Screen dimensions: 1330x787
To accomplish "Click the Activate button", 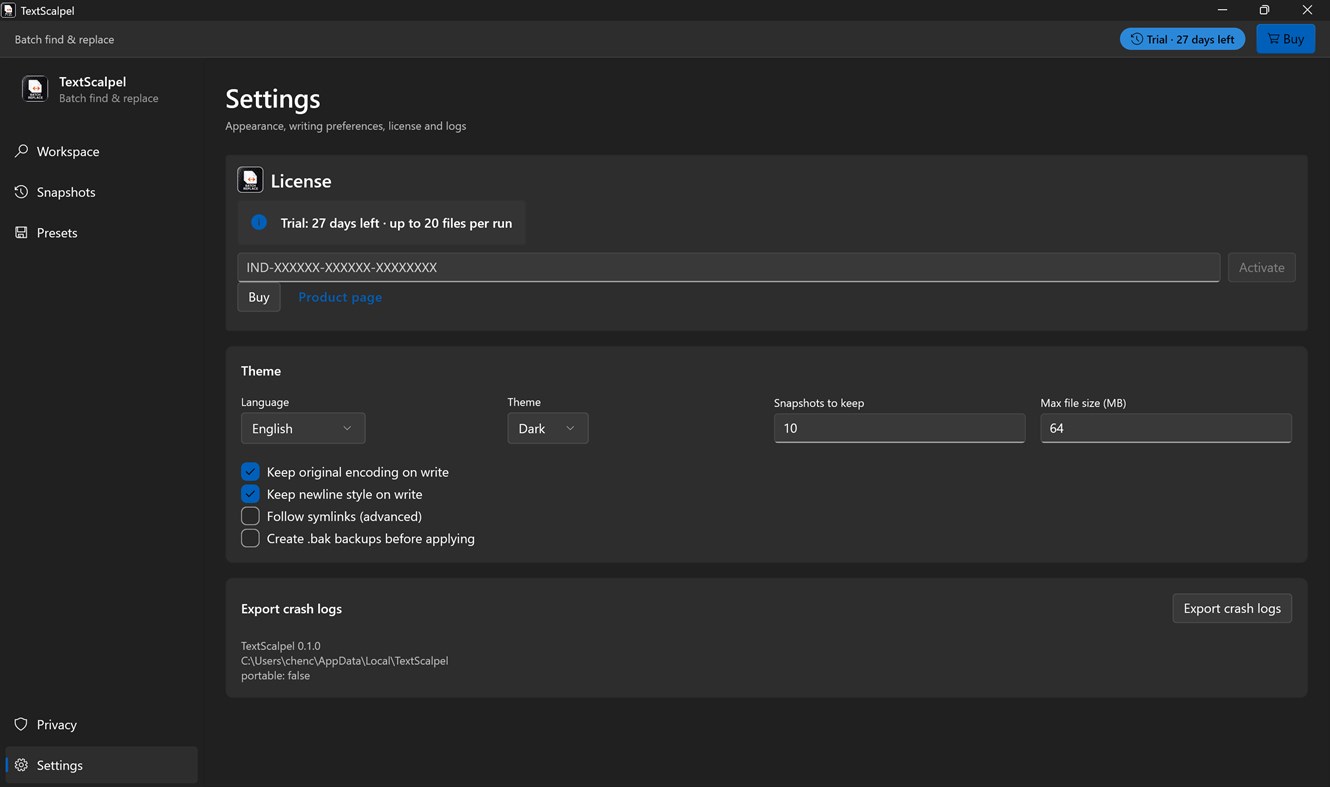I will pyautogui.click(x=1261, y=267).
